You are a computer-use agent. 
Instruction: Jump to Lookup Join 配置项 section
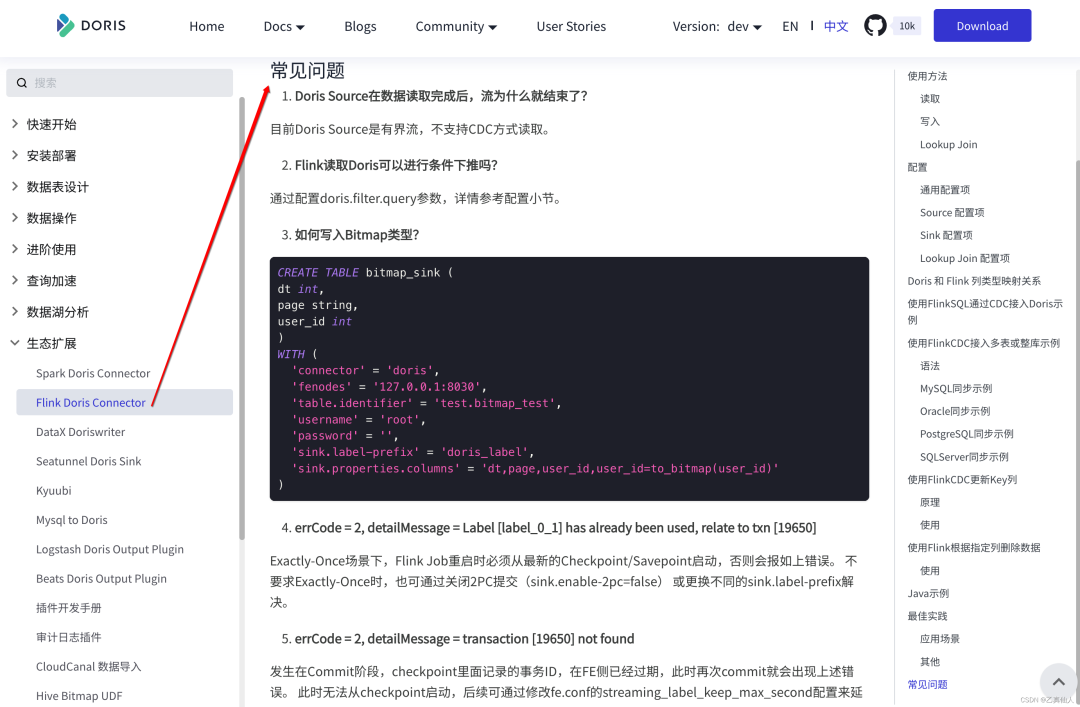click(x=965, y=258)
